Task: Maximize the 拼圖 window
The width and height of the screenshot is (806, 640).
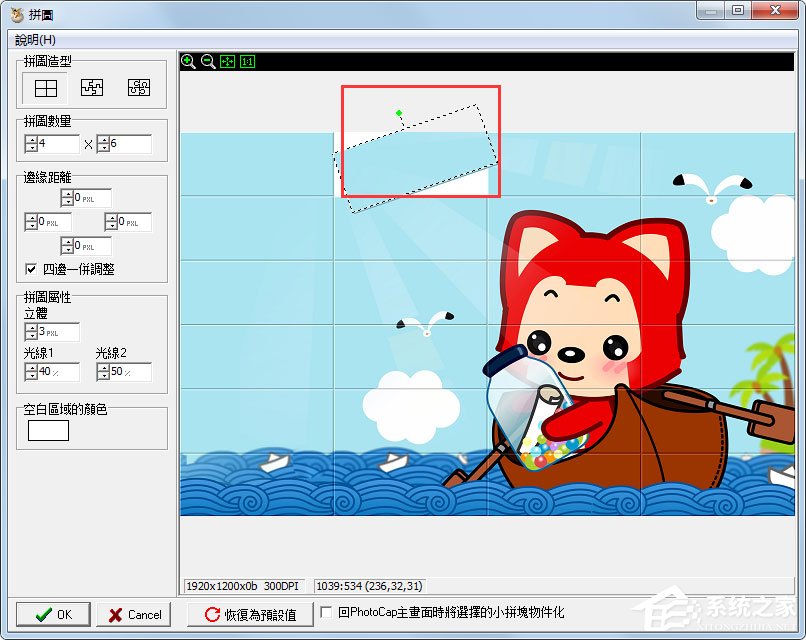Action: tap(738, 10)
